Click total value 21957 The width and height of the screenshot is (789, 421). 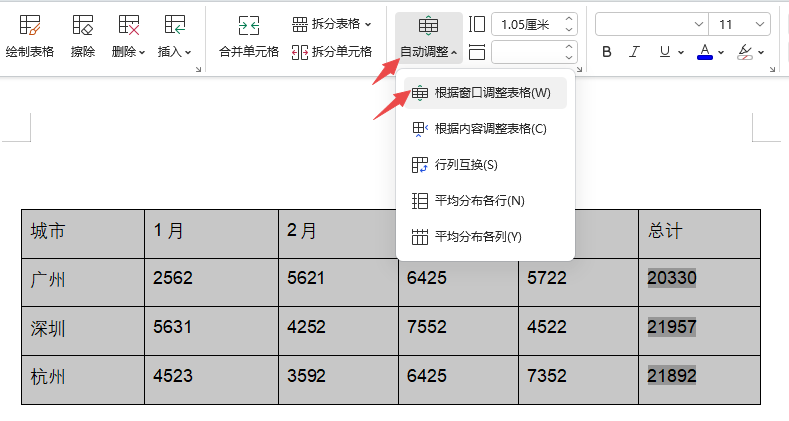672,327
